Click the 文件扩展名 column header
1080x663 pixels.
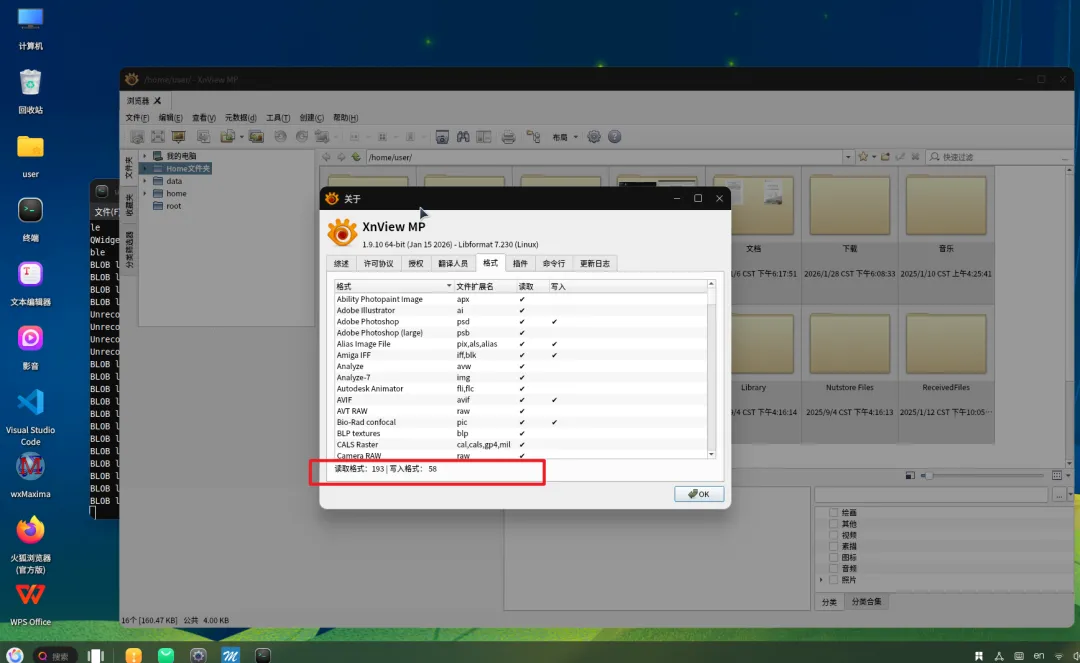484,286
